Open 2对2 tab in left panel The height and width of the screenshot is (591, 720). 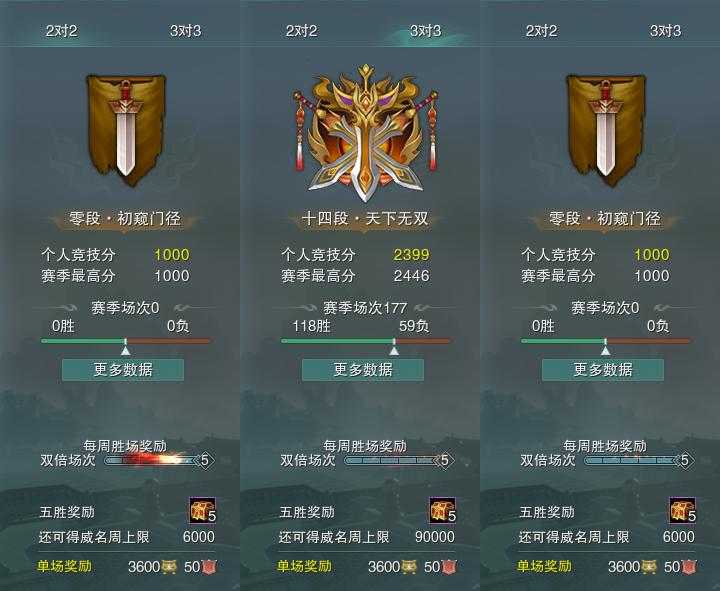coord(62,31)
